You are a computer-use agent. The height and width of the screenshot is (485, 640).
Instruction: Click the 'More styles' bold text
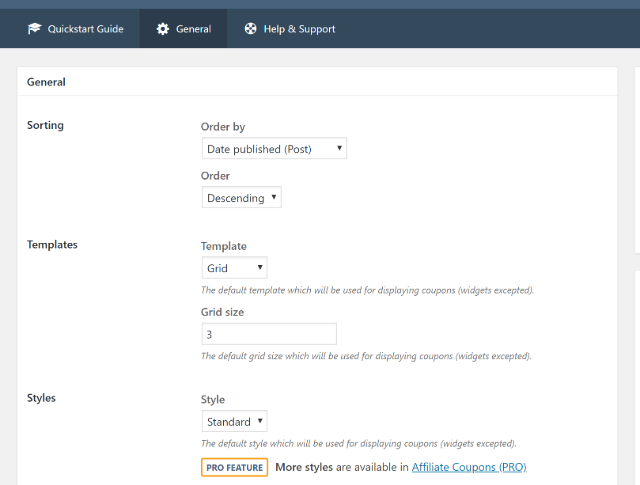tap(304, 467)
